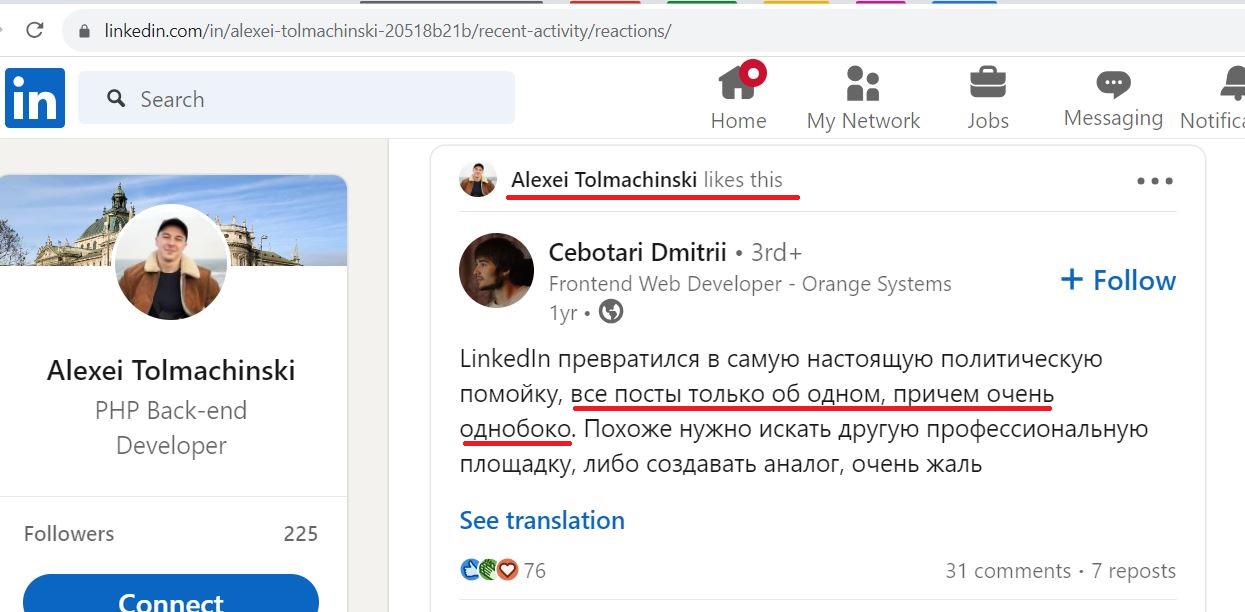
Task: Click the post text beginning 'LinkedIn превратился'
Action: 806,411
